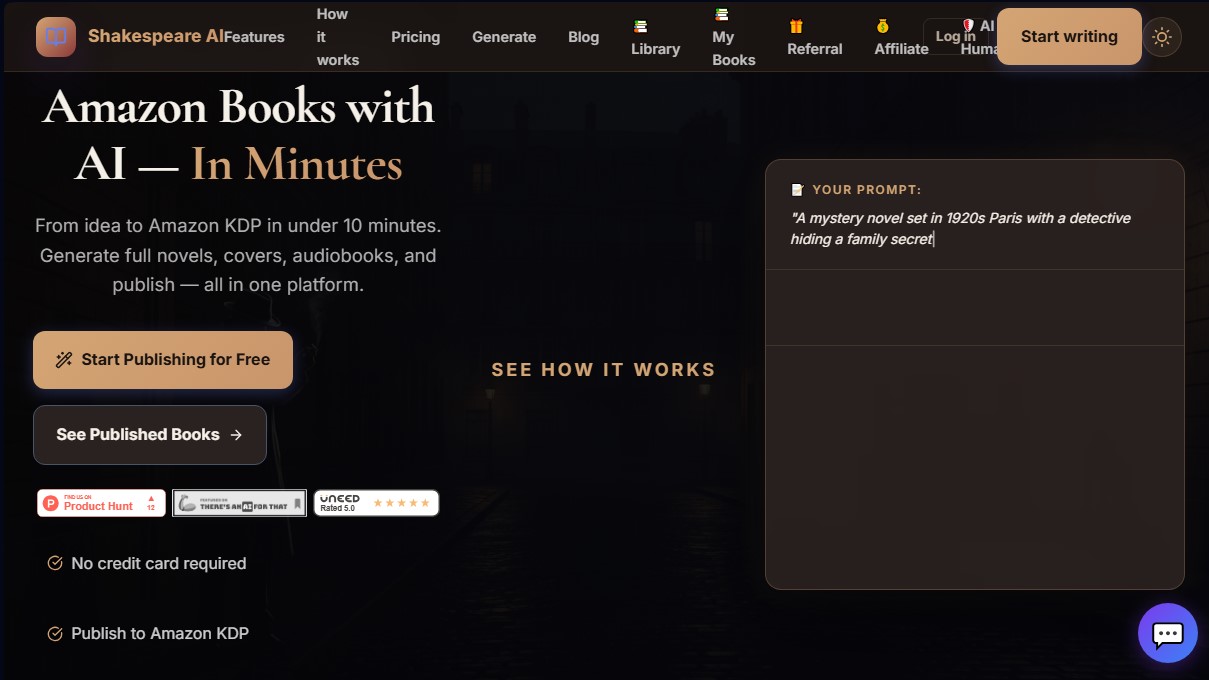The image size is (1209, 680).
Task: Click the magic wand icon in Start Publishing button
Action: click(64, 360)
